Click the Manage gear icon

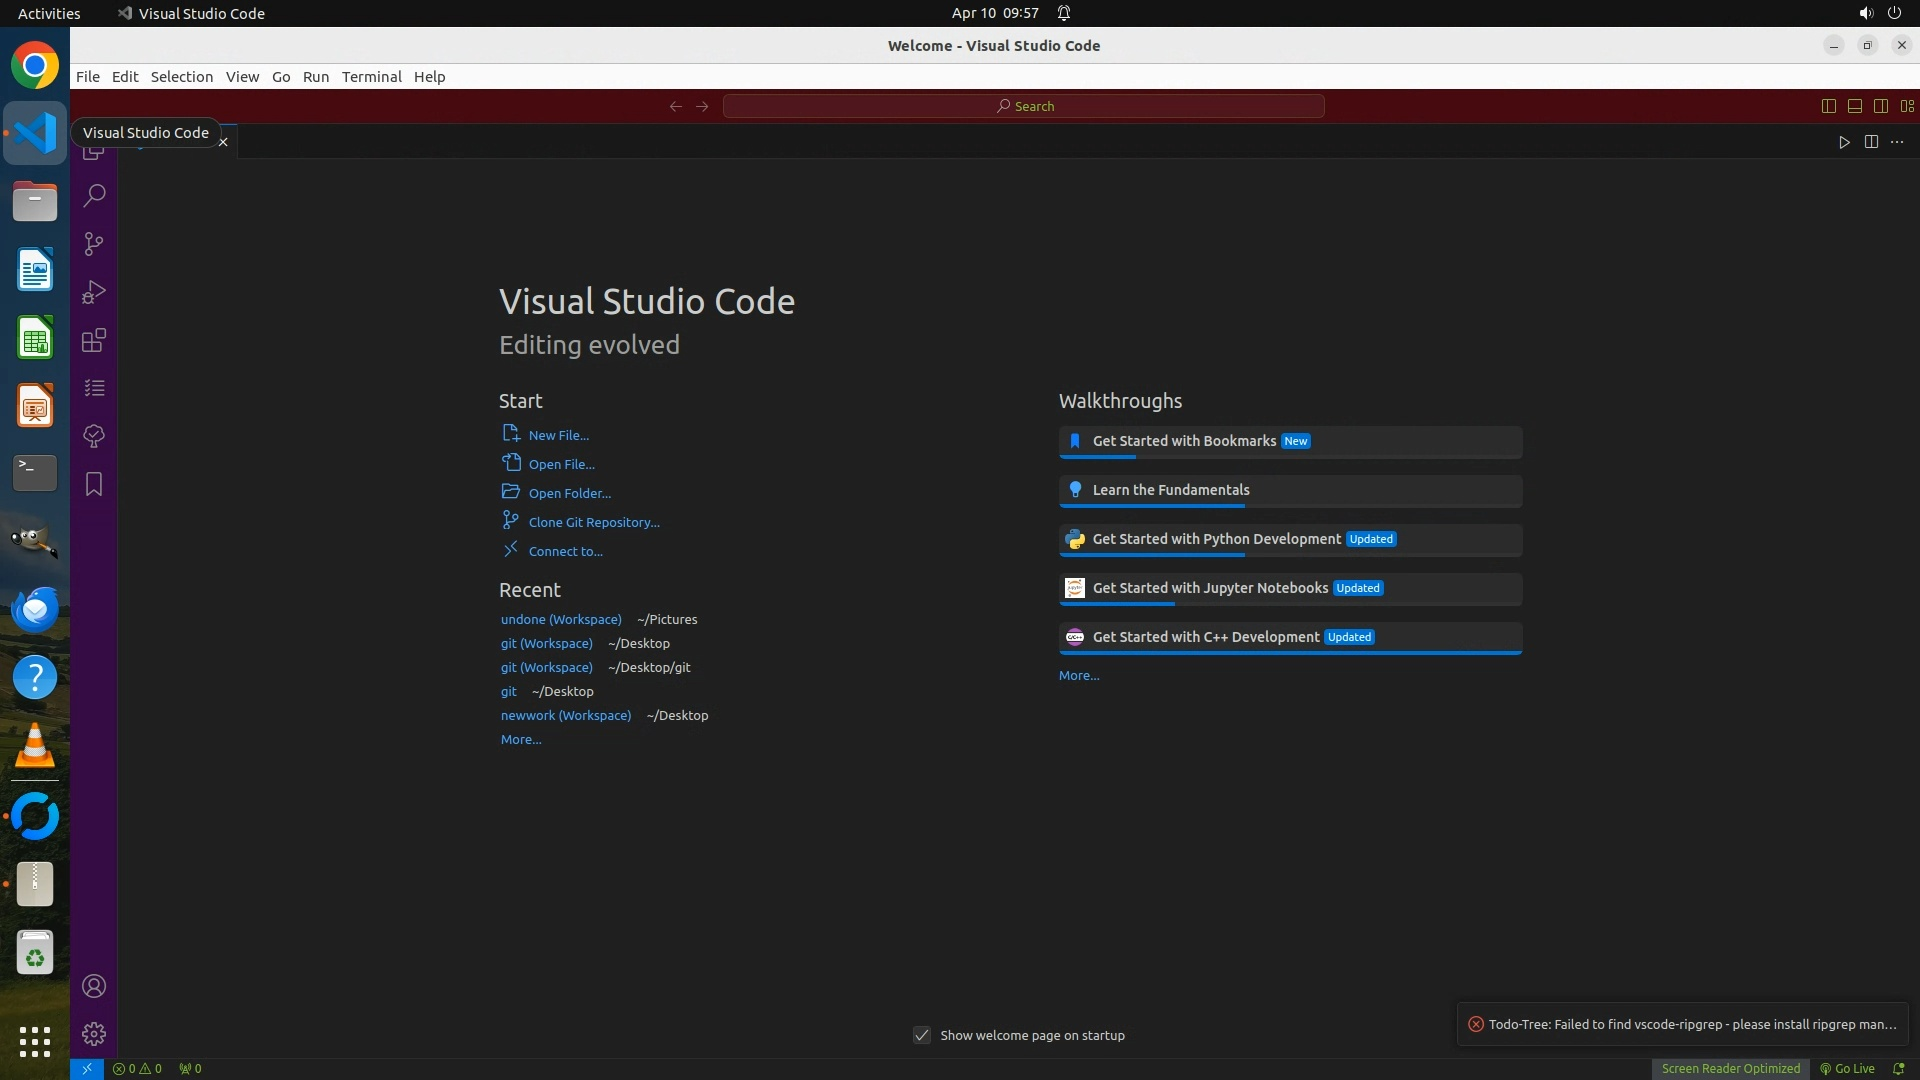tap(94, 1034)
